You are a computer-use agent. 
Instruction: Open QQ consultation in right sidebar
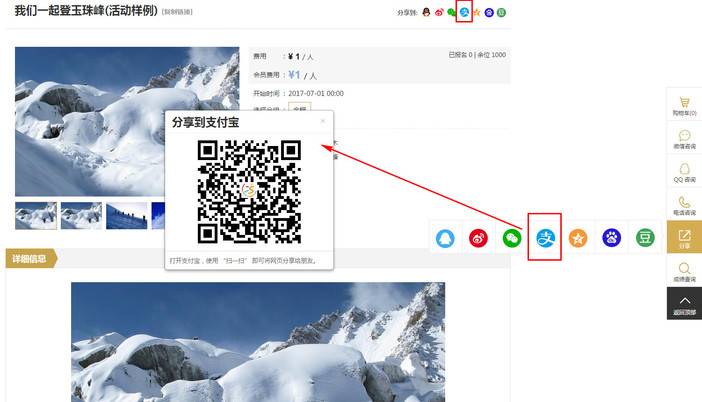(684, 172)
